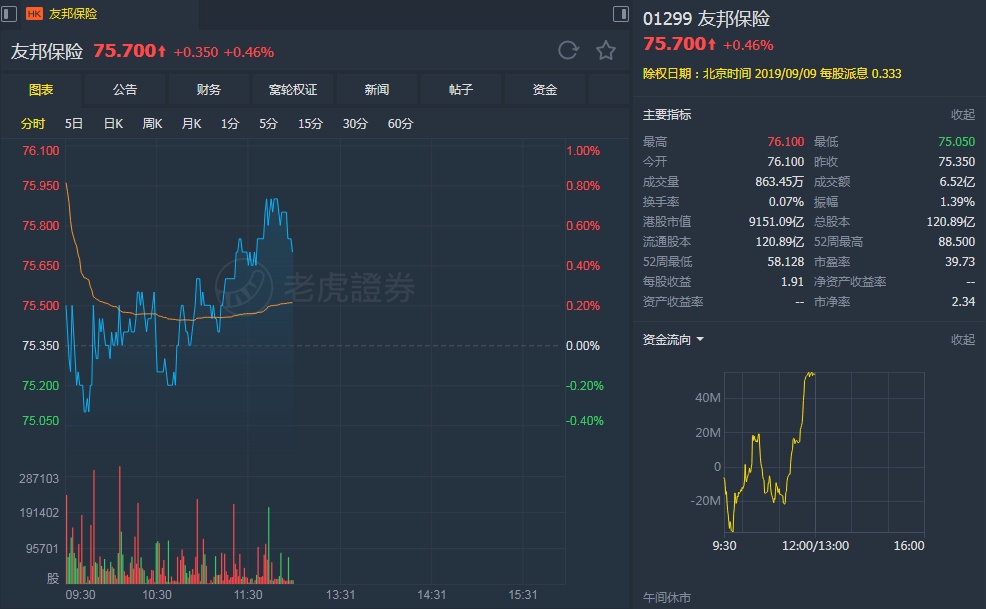Go to the 新闻 tab

377,90
